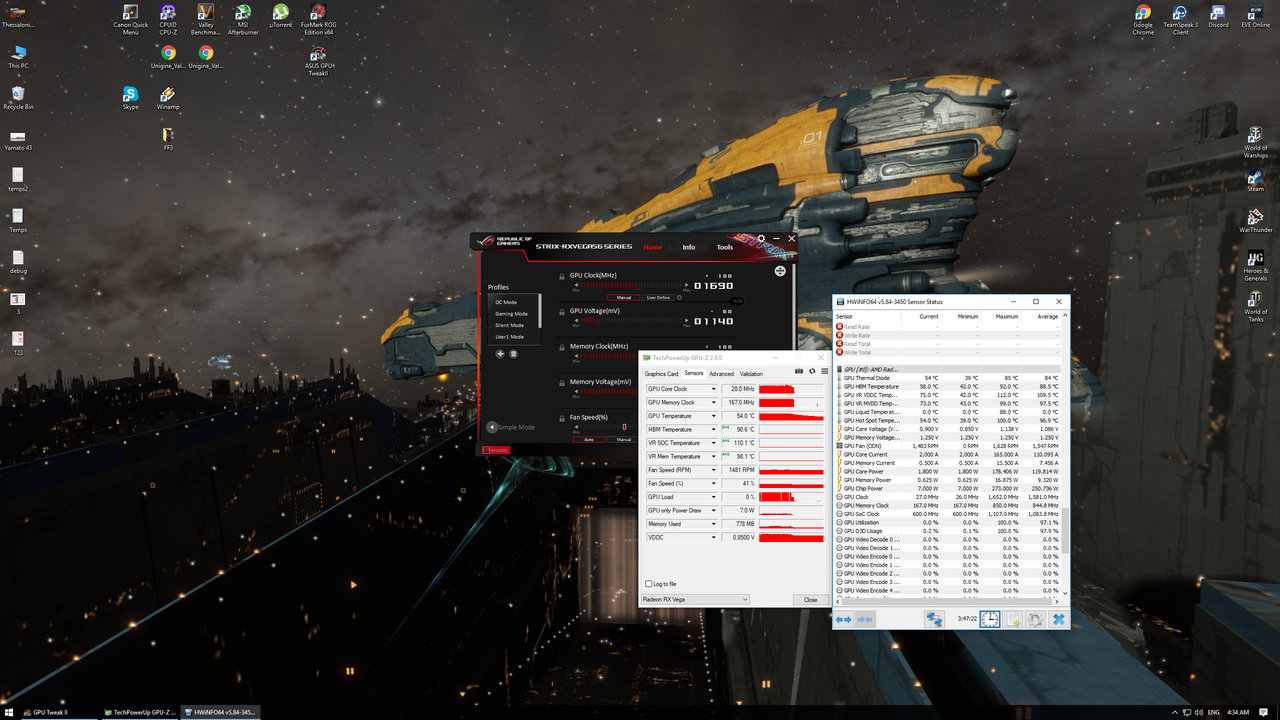Expand Fan Speed (RPM) sensor dropdown
1280x720 pixels.
tap(713, 470)
